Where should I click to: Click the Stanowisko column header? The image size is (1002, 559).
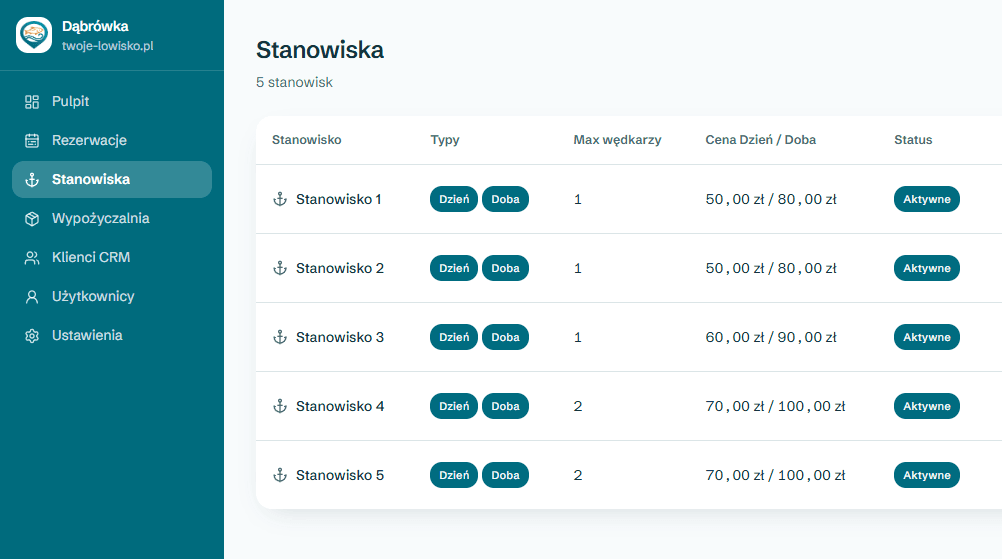[x=307, y=140]
